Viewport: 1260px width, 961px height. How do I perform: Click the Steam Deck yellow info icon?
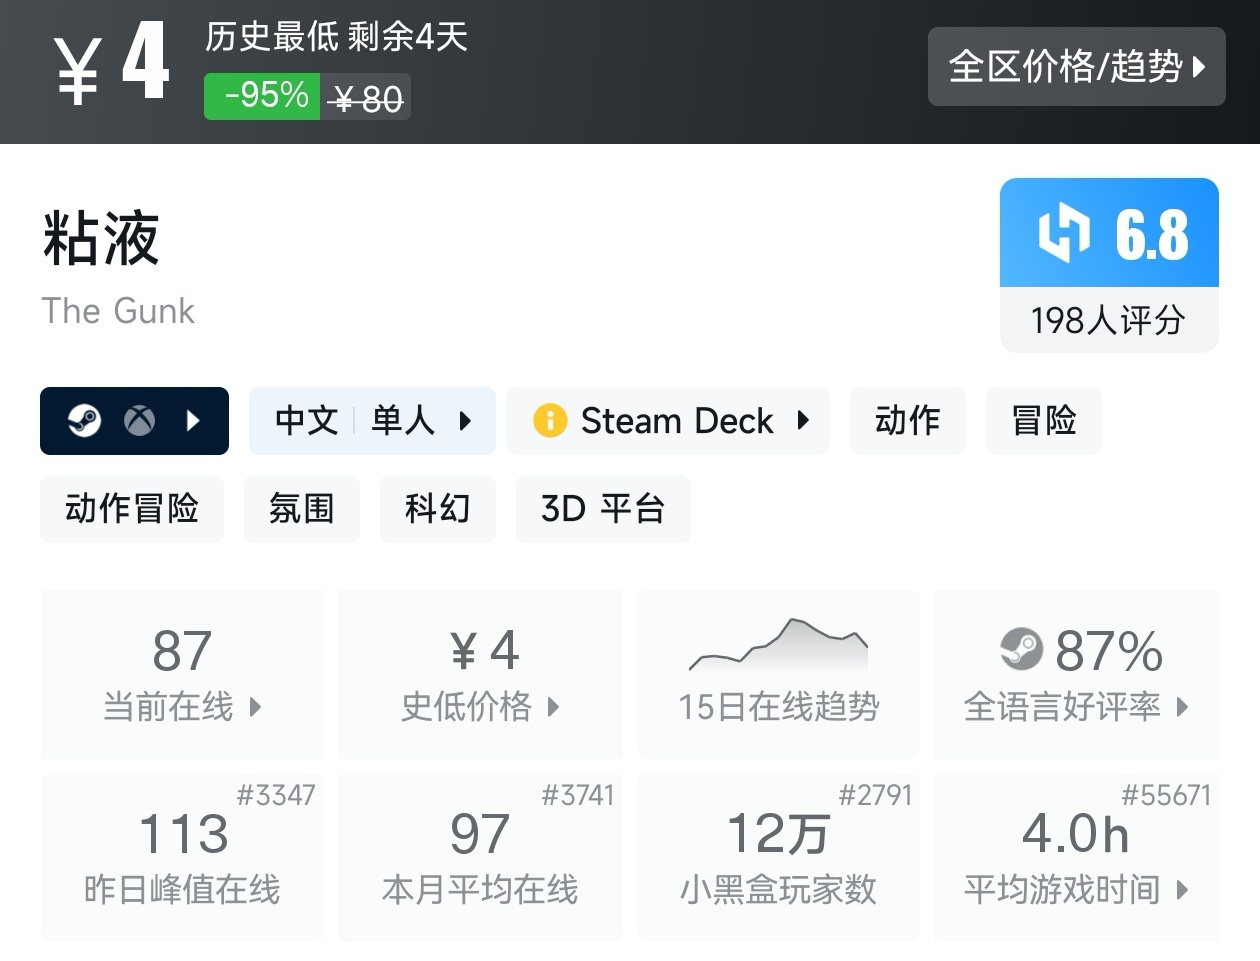(x=550, y=421)
